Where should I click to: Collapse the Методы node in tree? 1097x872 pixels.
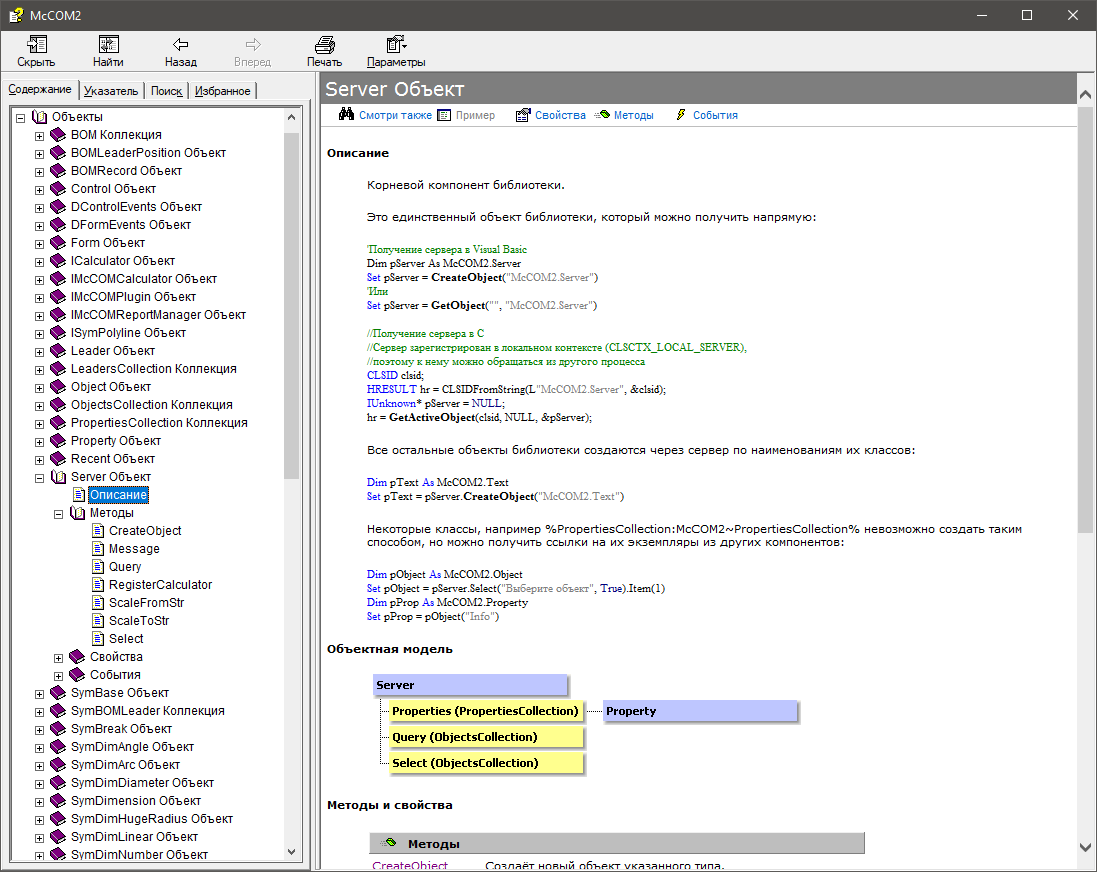[58, 514]
